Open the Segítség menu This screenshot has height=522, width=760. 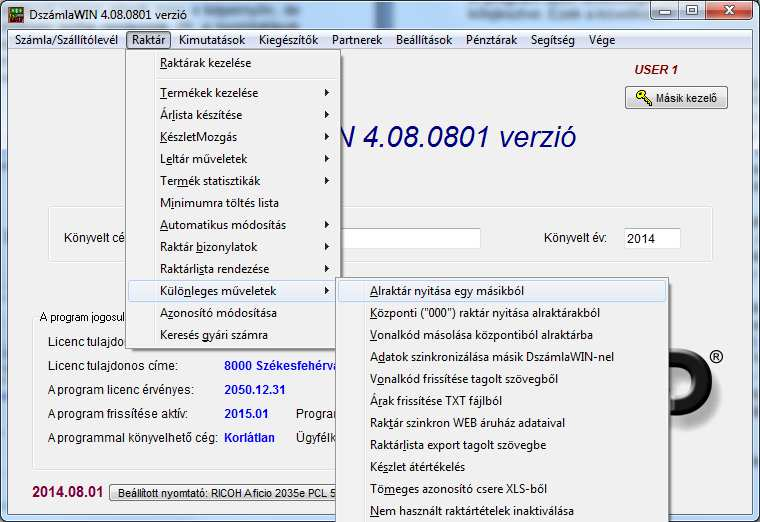coord(553,40)
